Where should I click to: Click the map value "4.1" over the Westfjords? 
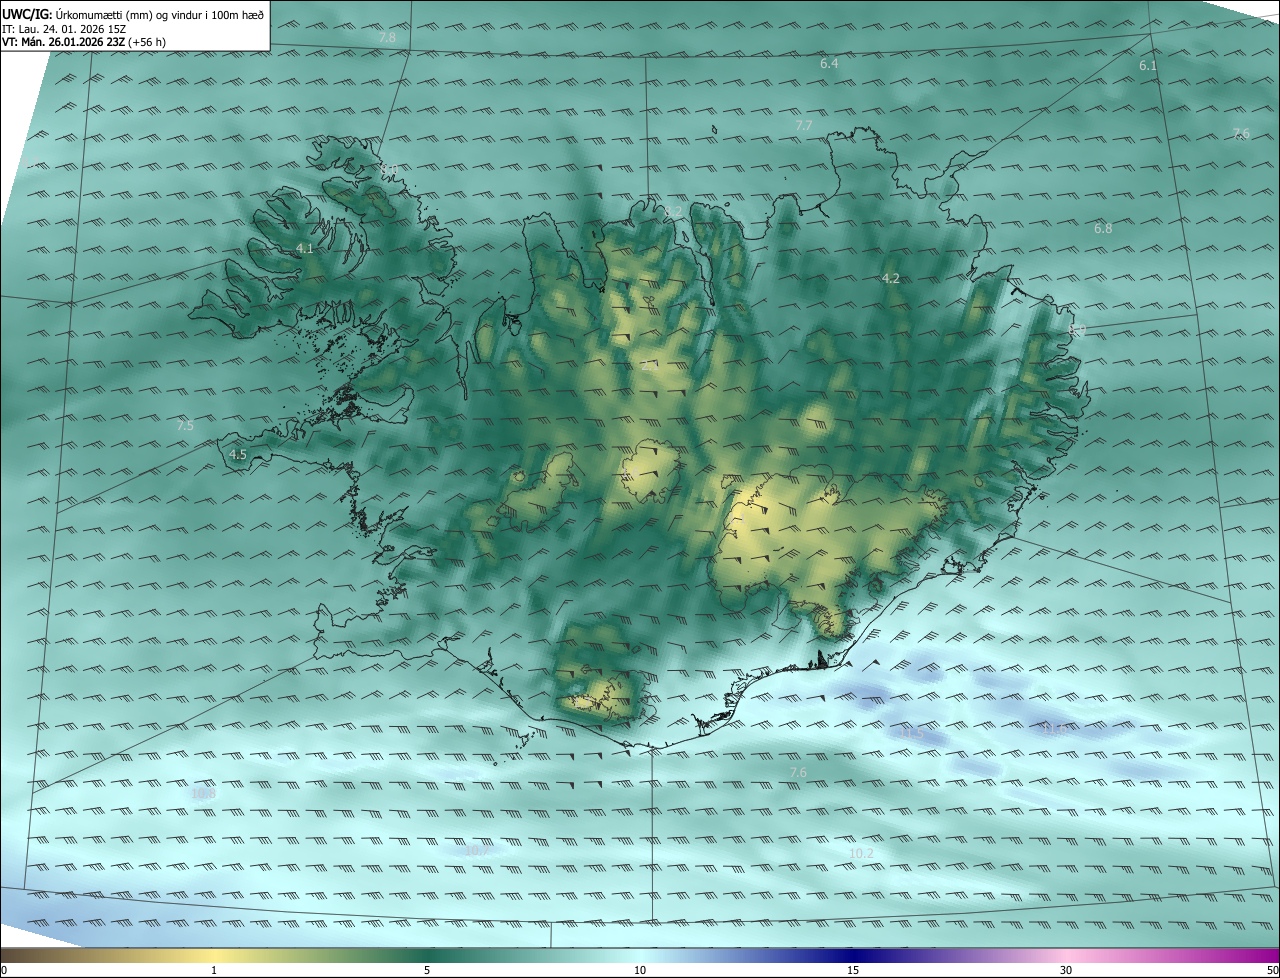point(305,248)
